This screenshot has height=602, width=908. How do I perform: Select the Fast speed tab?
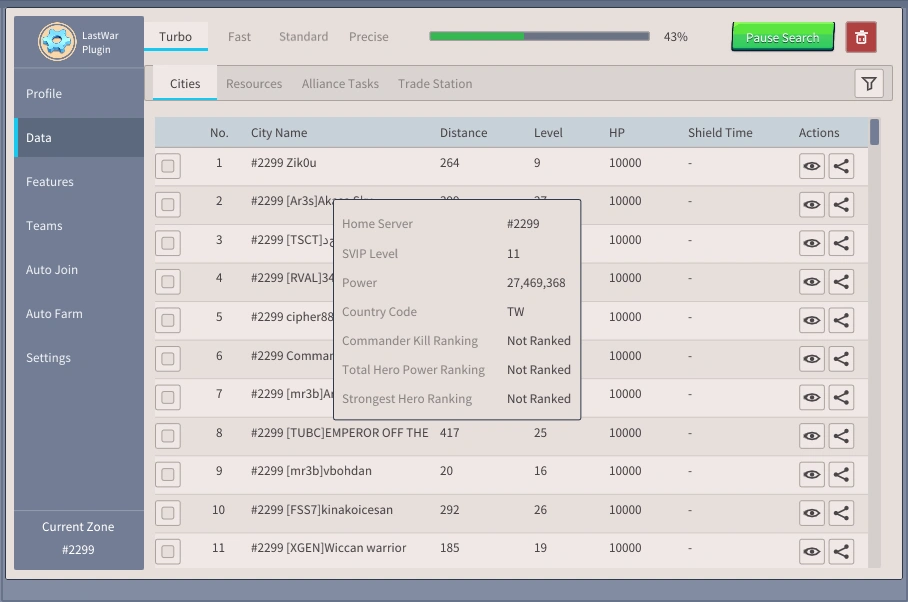tap(239, 36)
